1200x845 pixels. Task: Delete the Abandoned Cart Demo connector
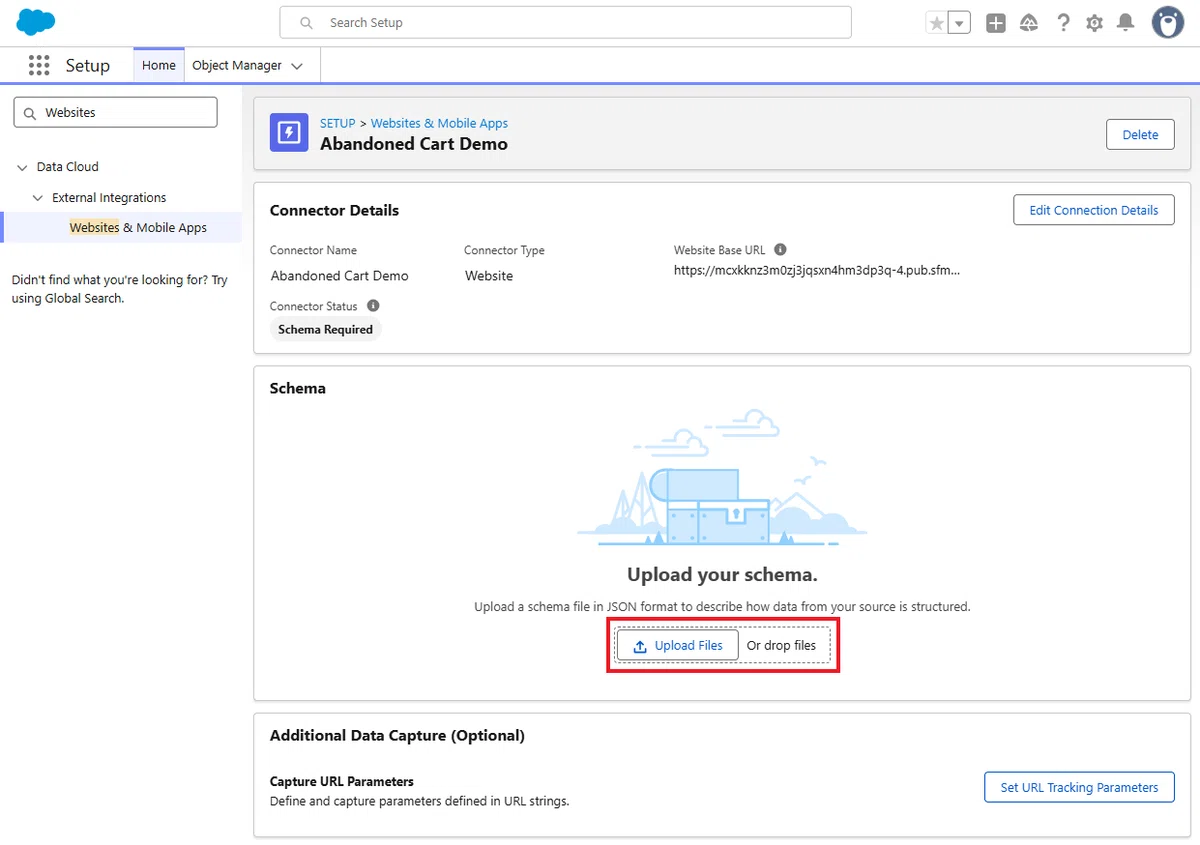coord(1140,135)
